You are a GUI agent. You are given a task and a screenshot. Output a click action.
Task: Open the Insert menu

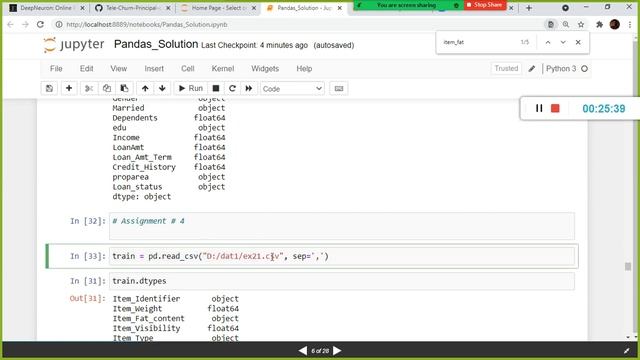(154, 69)
